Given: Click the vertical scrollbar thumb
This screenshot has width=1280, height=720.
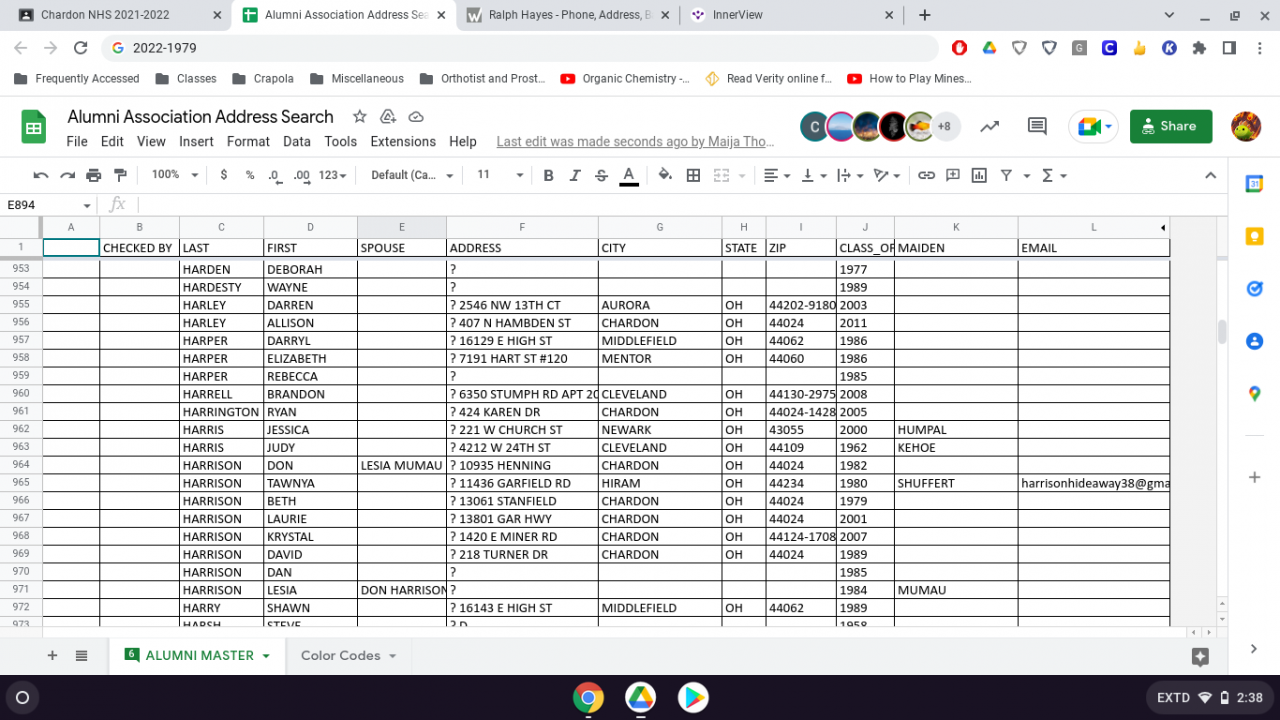Looking at the screenshot, I should pos(1221,331).
